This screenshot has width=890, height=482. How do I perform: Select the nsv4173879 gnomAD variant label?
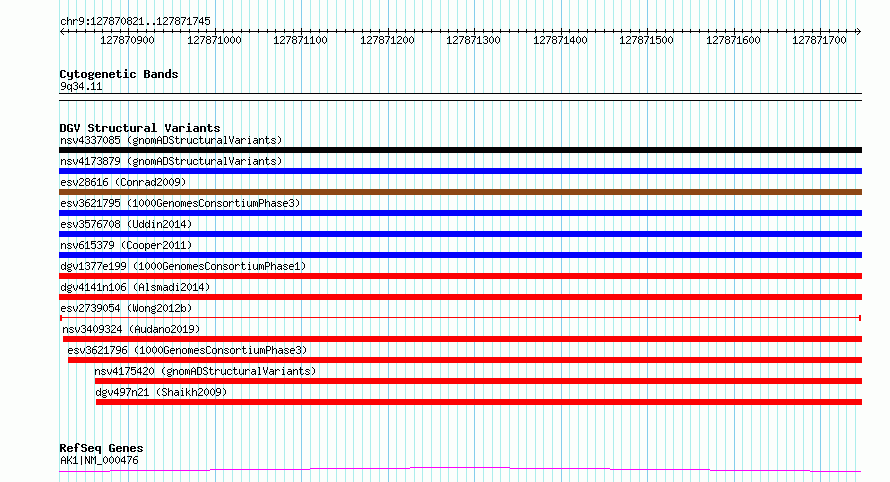[171, 161]
